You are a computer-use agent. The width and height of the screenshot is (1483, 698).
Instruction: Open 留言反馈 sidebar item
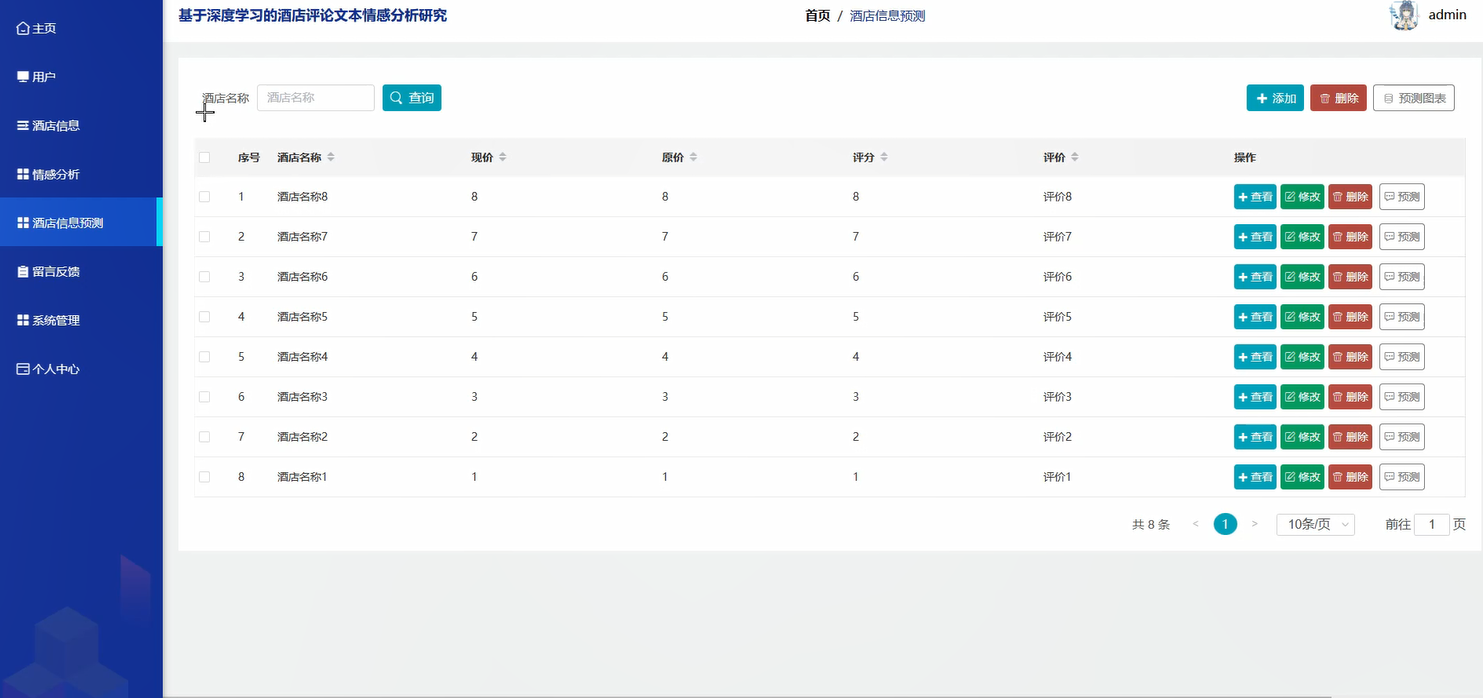coord(80,272)
